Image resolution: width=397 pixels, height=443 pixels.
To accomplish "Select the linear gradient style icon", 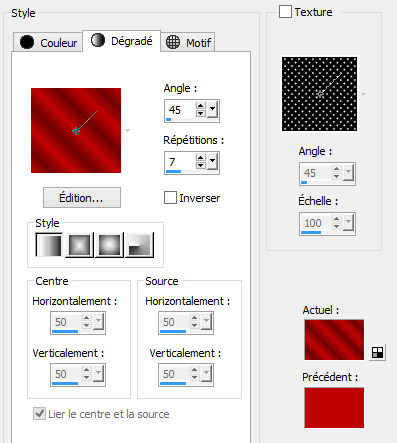I will tap(49, 245).
